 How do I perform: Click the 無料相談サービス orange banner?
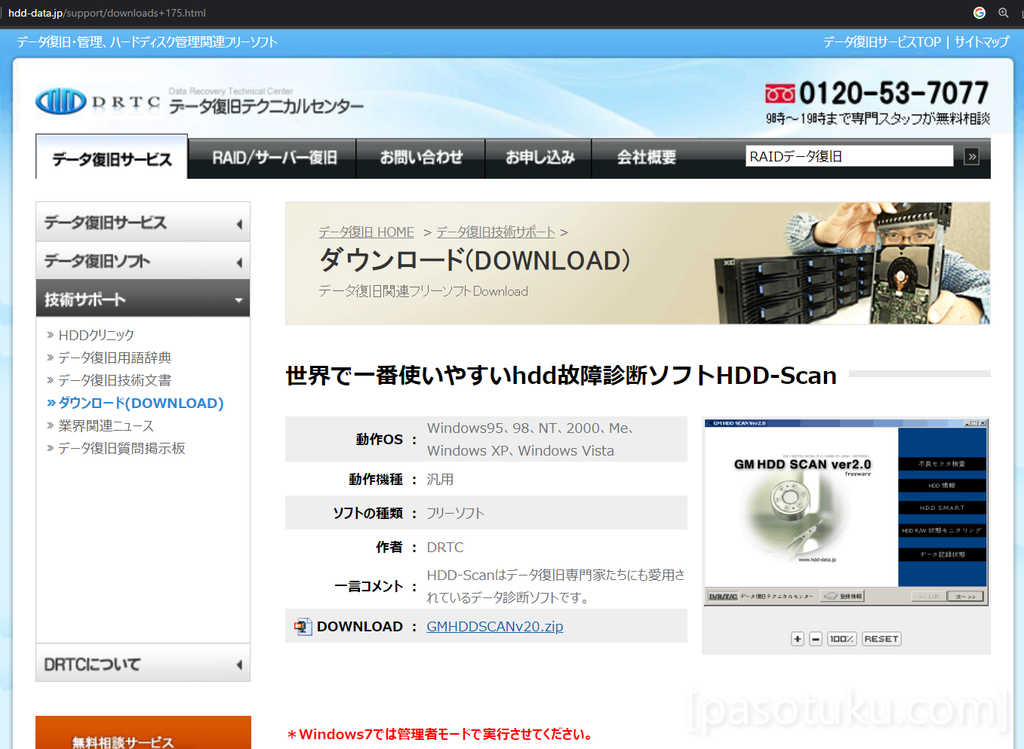(x=143, y=733)
